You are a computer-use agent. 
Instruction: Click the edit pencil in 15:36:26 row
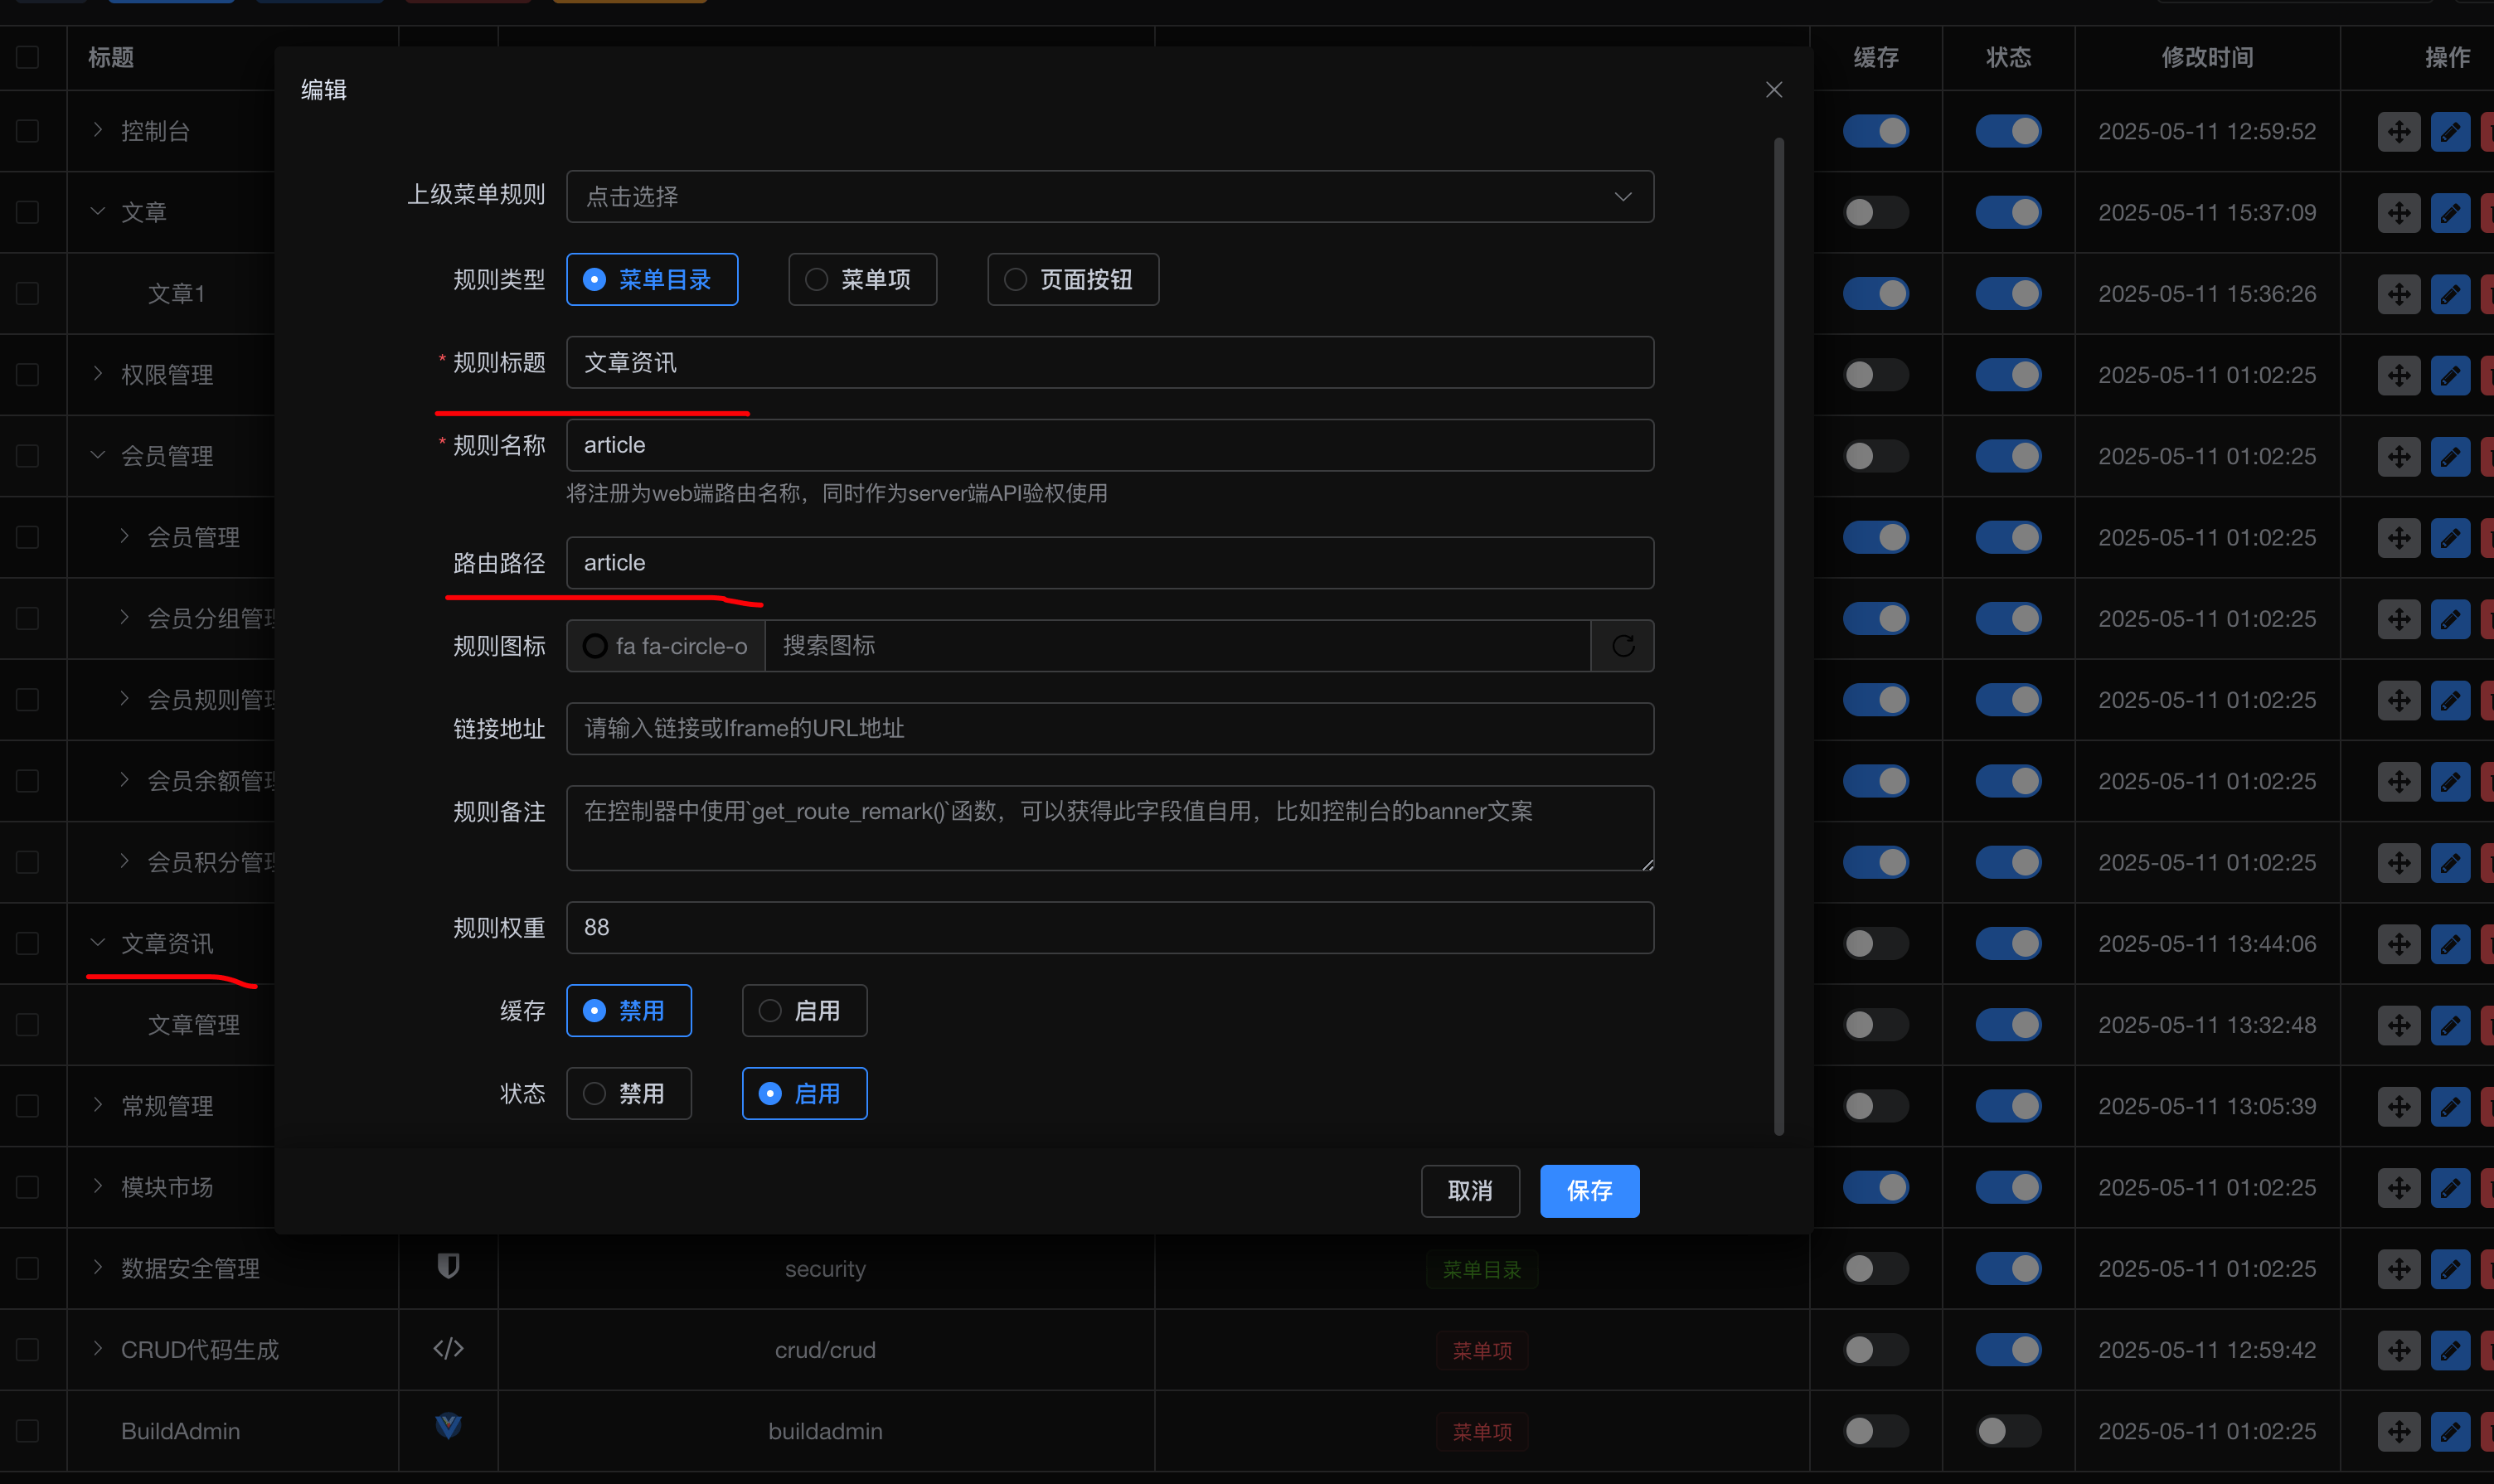pyautogui.click(x=2450, y=294)
